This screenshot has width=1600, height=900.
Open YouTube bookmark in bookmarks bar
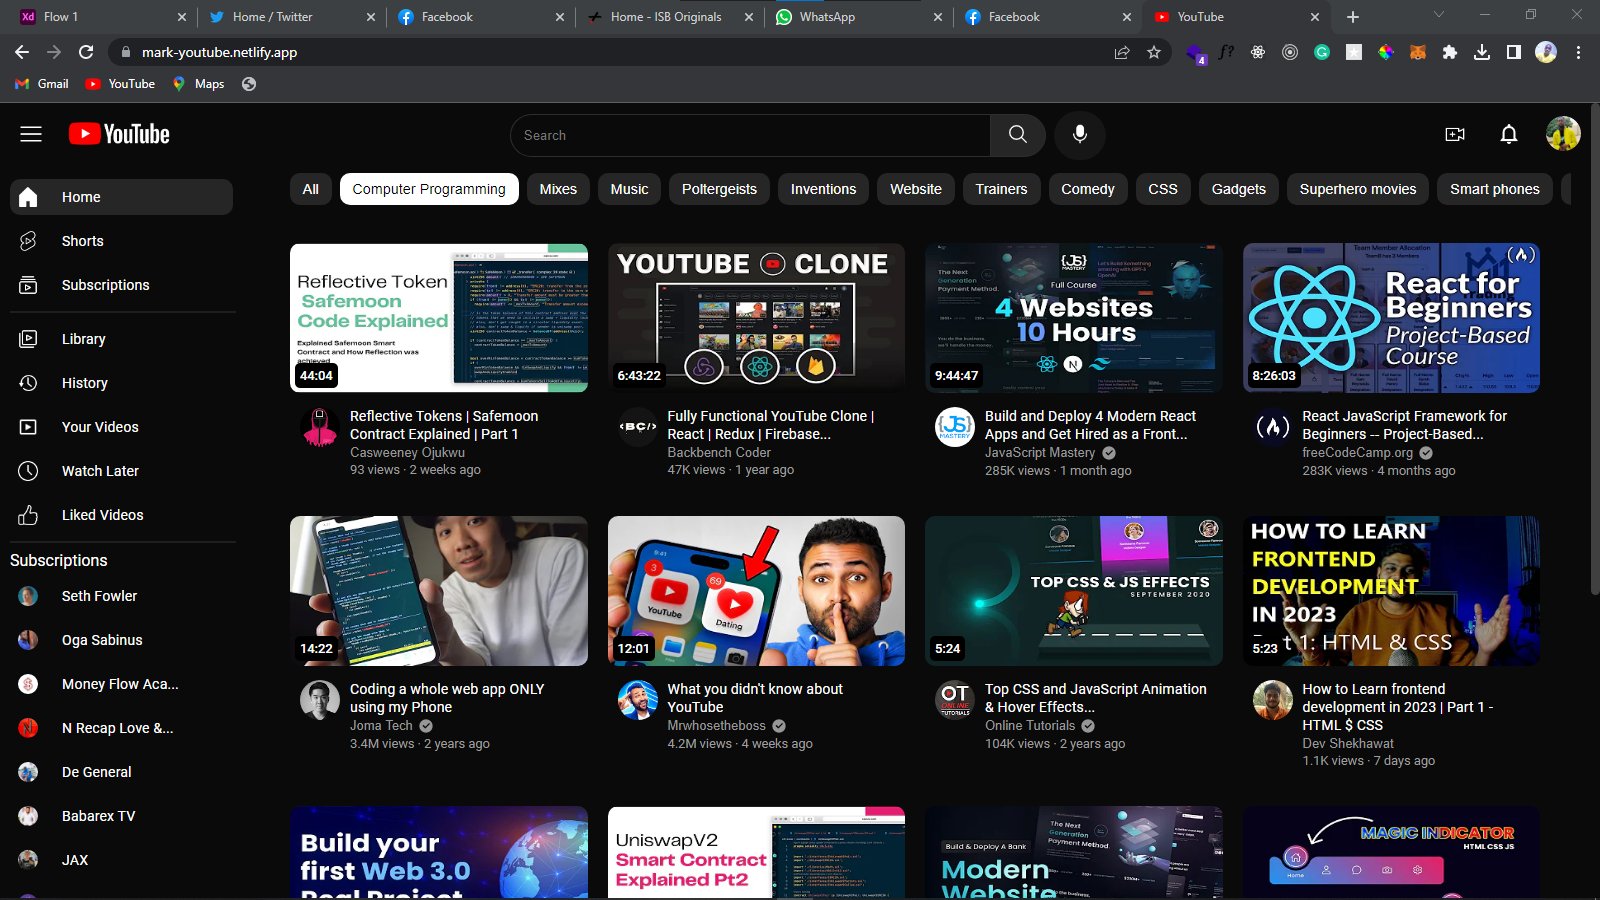[120, 84]
